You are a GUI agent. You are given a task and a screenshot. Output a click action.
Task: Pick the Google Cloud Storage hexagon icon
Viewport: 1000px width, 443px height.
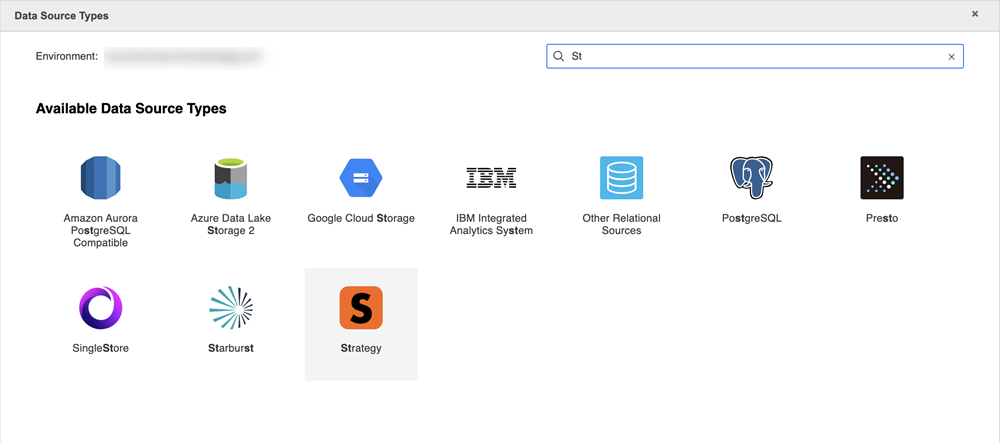pos(361,178)
